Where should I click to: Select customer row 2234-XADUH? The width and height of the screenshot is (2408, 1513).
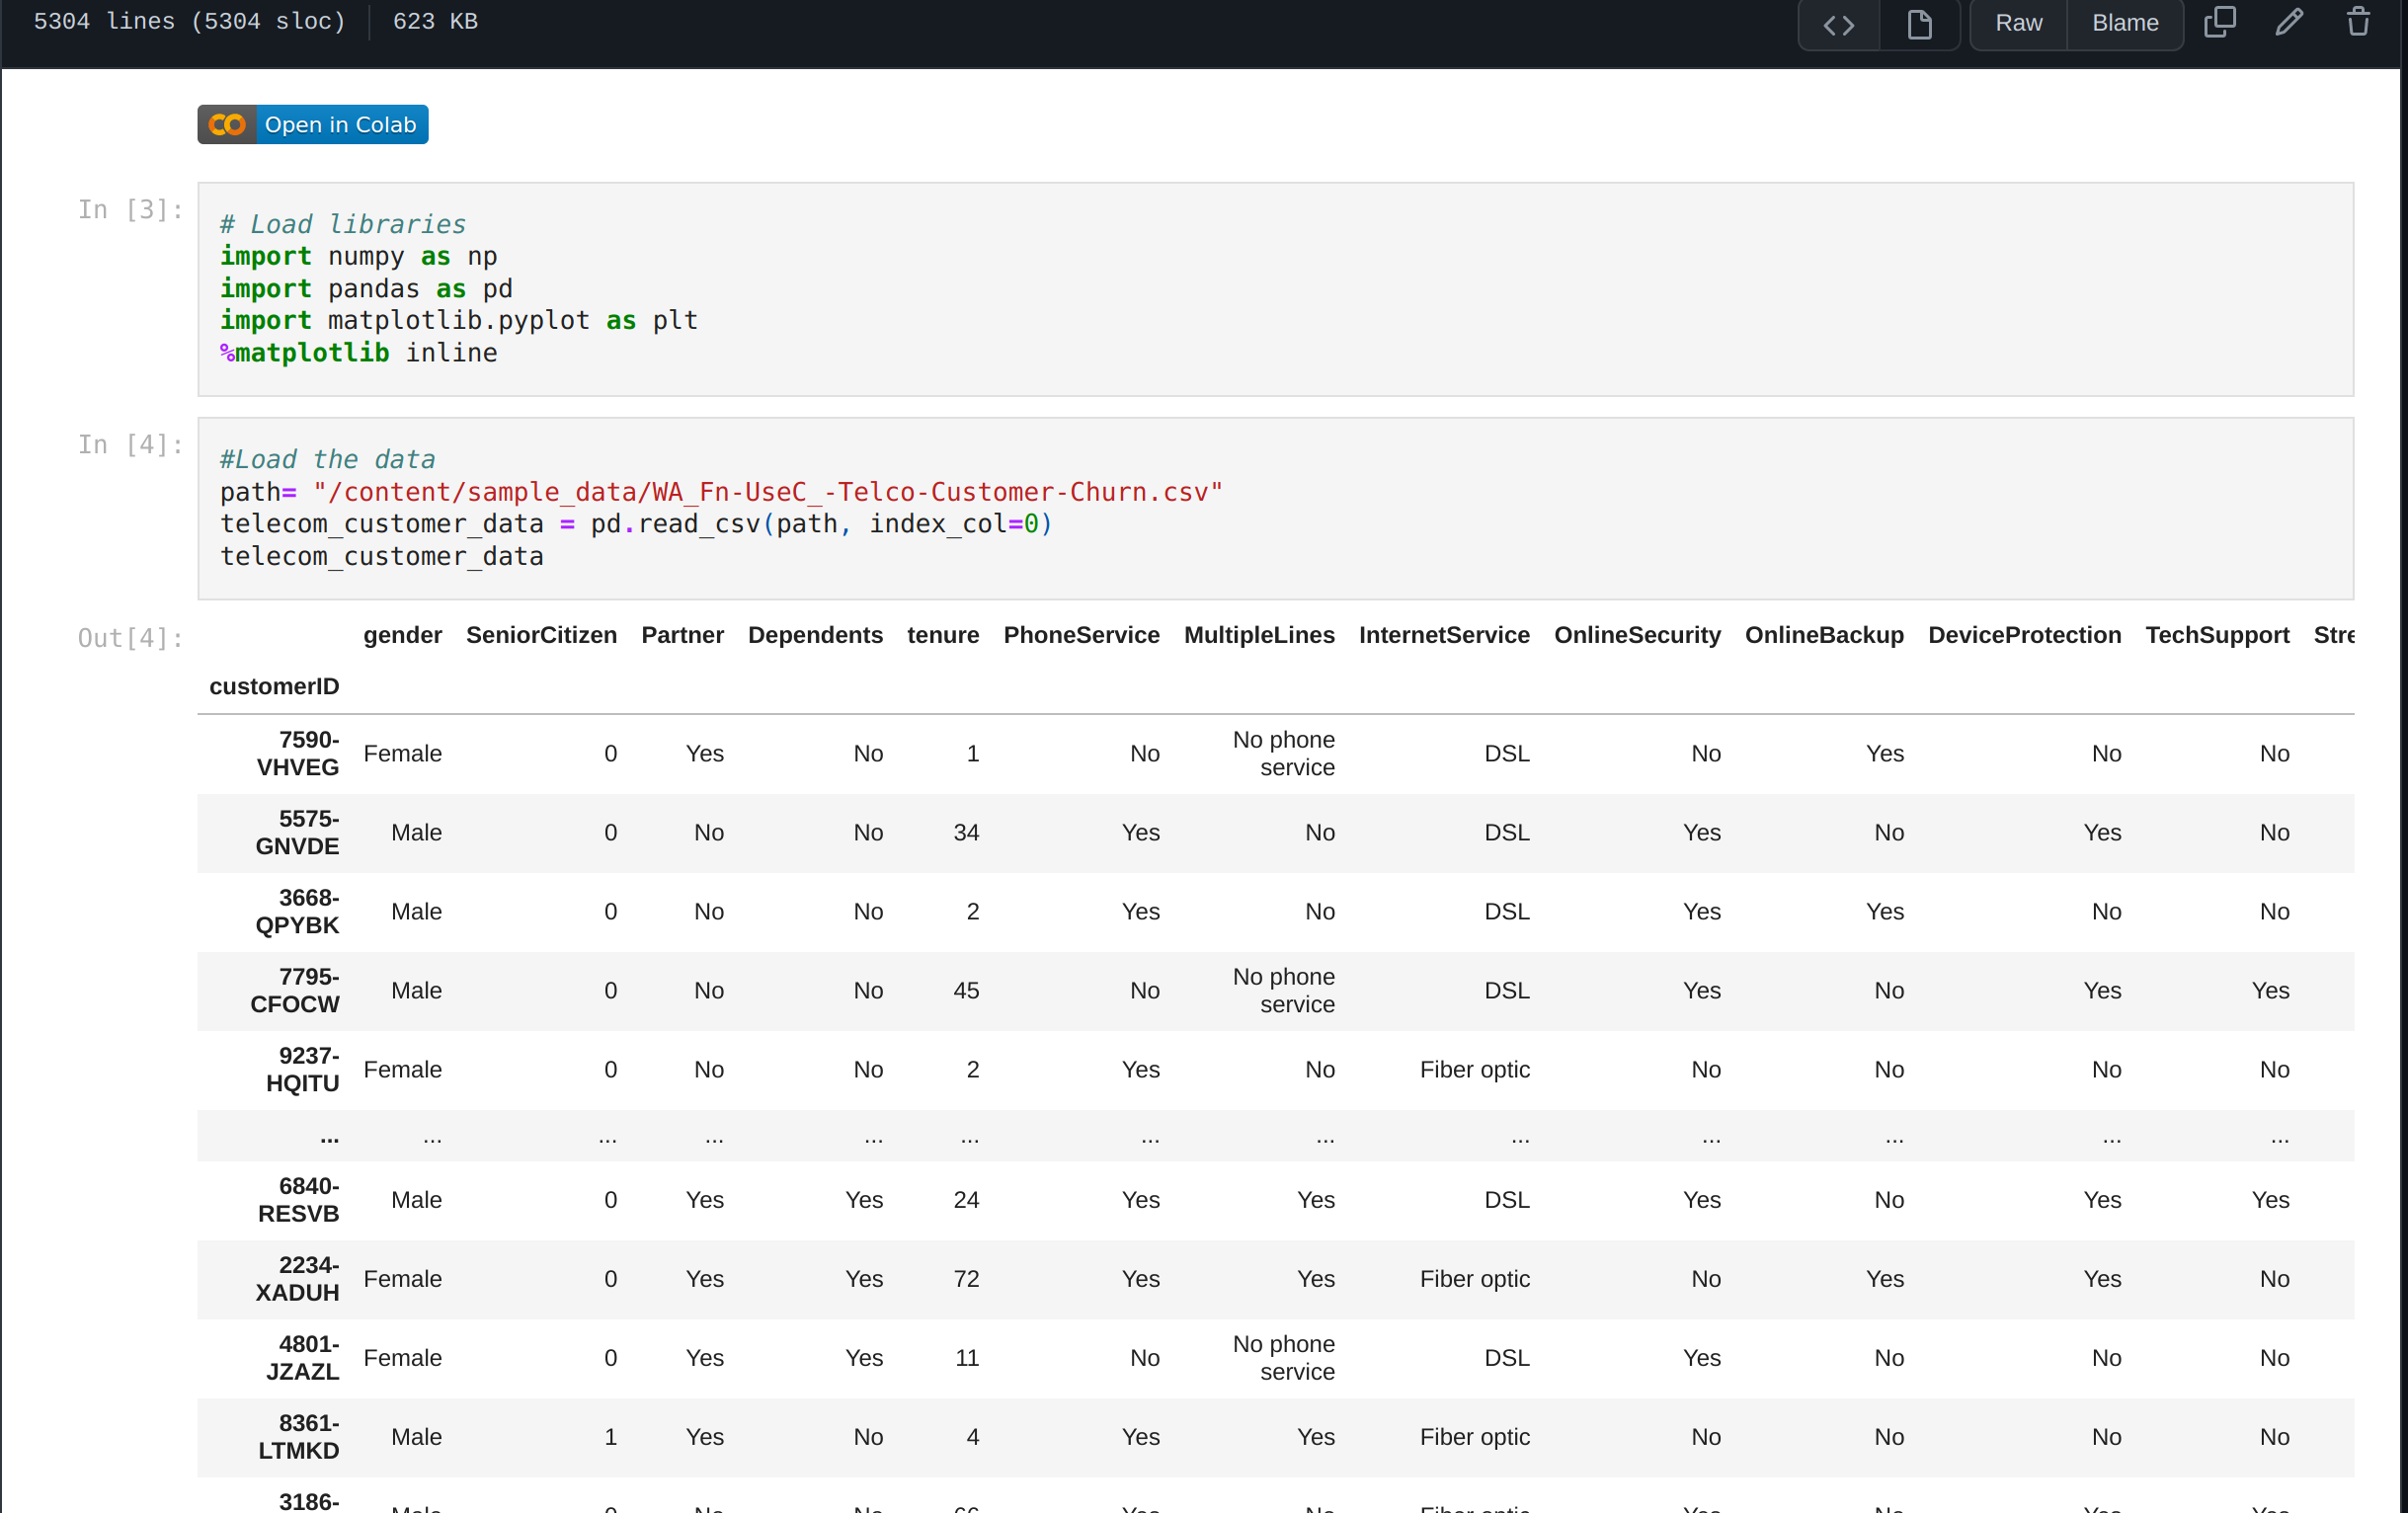[1275, 1279]
